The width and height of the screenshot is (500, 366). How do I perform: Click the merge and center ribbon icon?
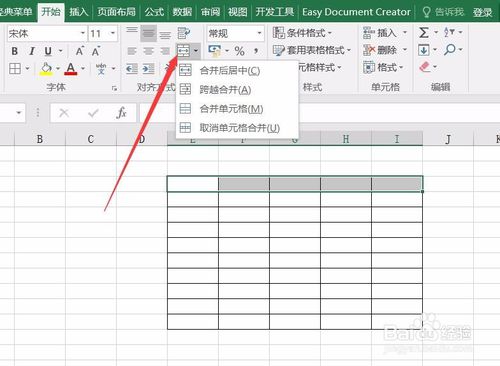[x=183, y=51]
